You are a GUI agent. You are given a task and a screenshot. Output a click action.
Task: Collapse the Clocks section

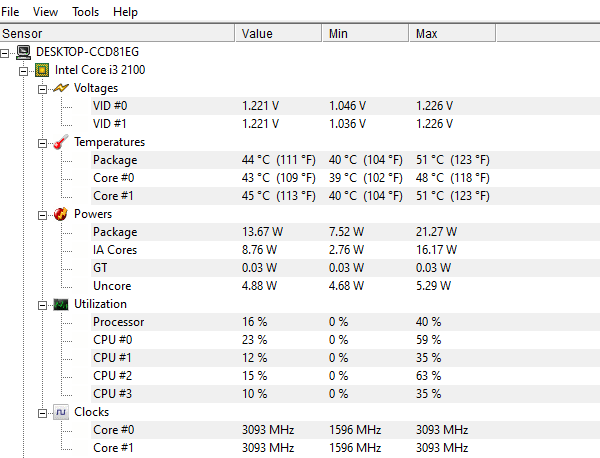(x=42, y=413)
